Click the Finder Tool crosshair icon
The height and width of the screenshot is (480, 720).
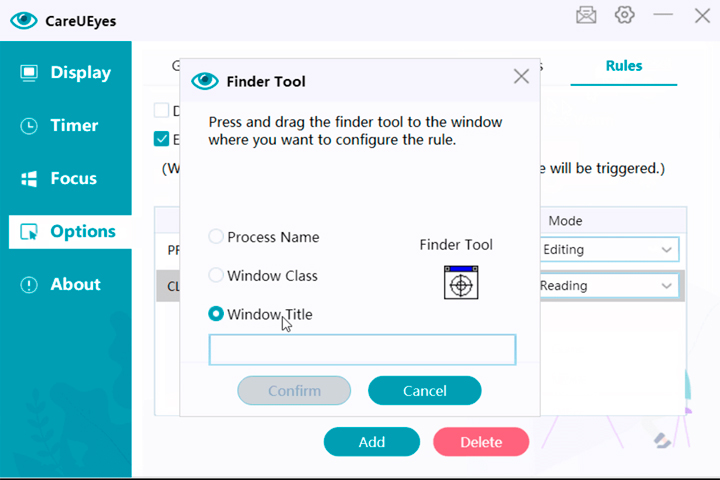461,282
